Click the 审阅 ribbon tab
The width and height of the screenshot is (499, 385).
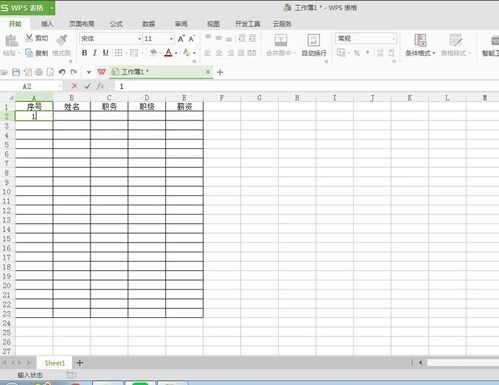pyautogui.click(x=181, y=24)
